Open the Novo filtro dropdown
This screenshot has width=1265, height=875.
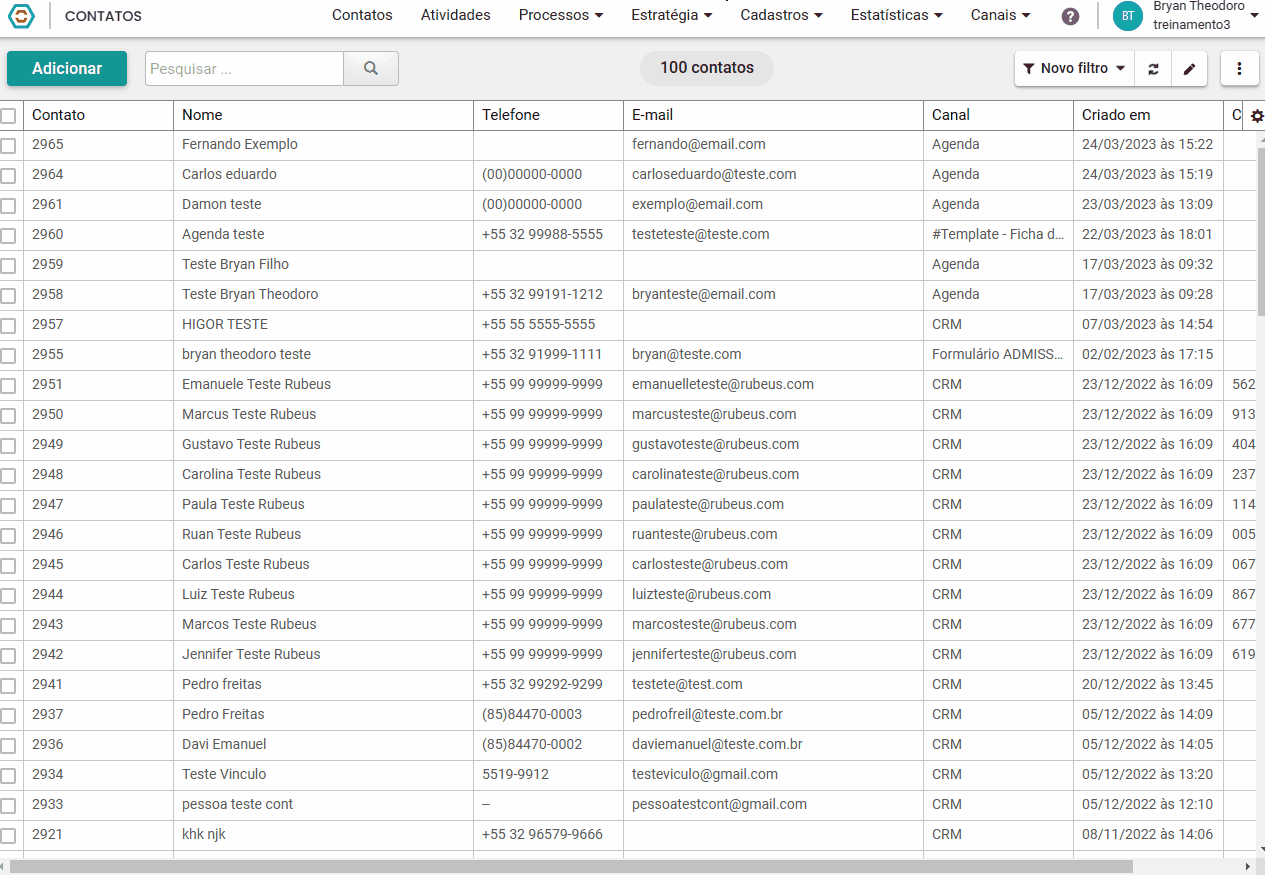point(1075,69)
